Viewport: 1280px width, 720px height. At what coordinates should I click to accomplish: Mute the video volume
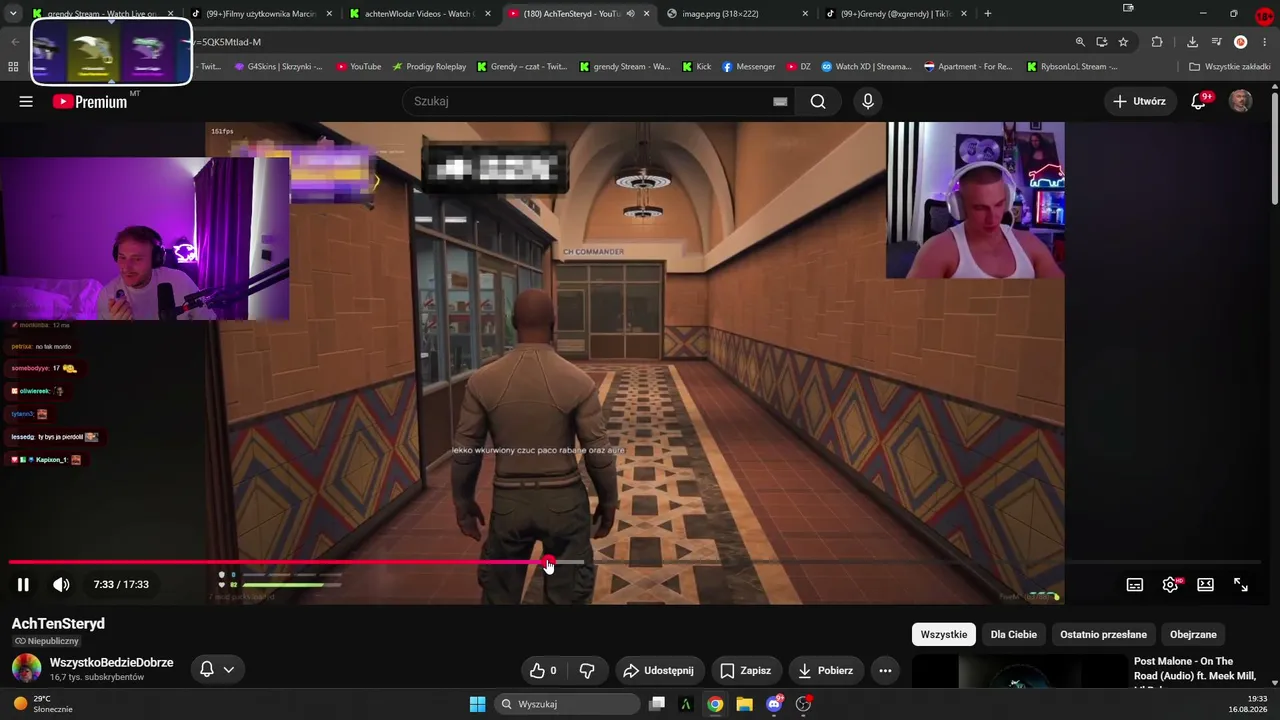pyautogui.click(x=61, y=585)
